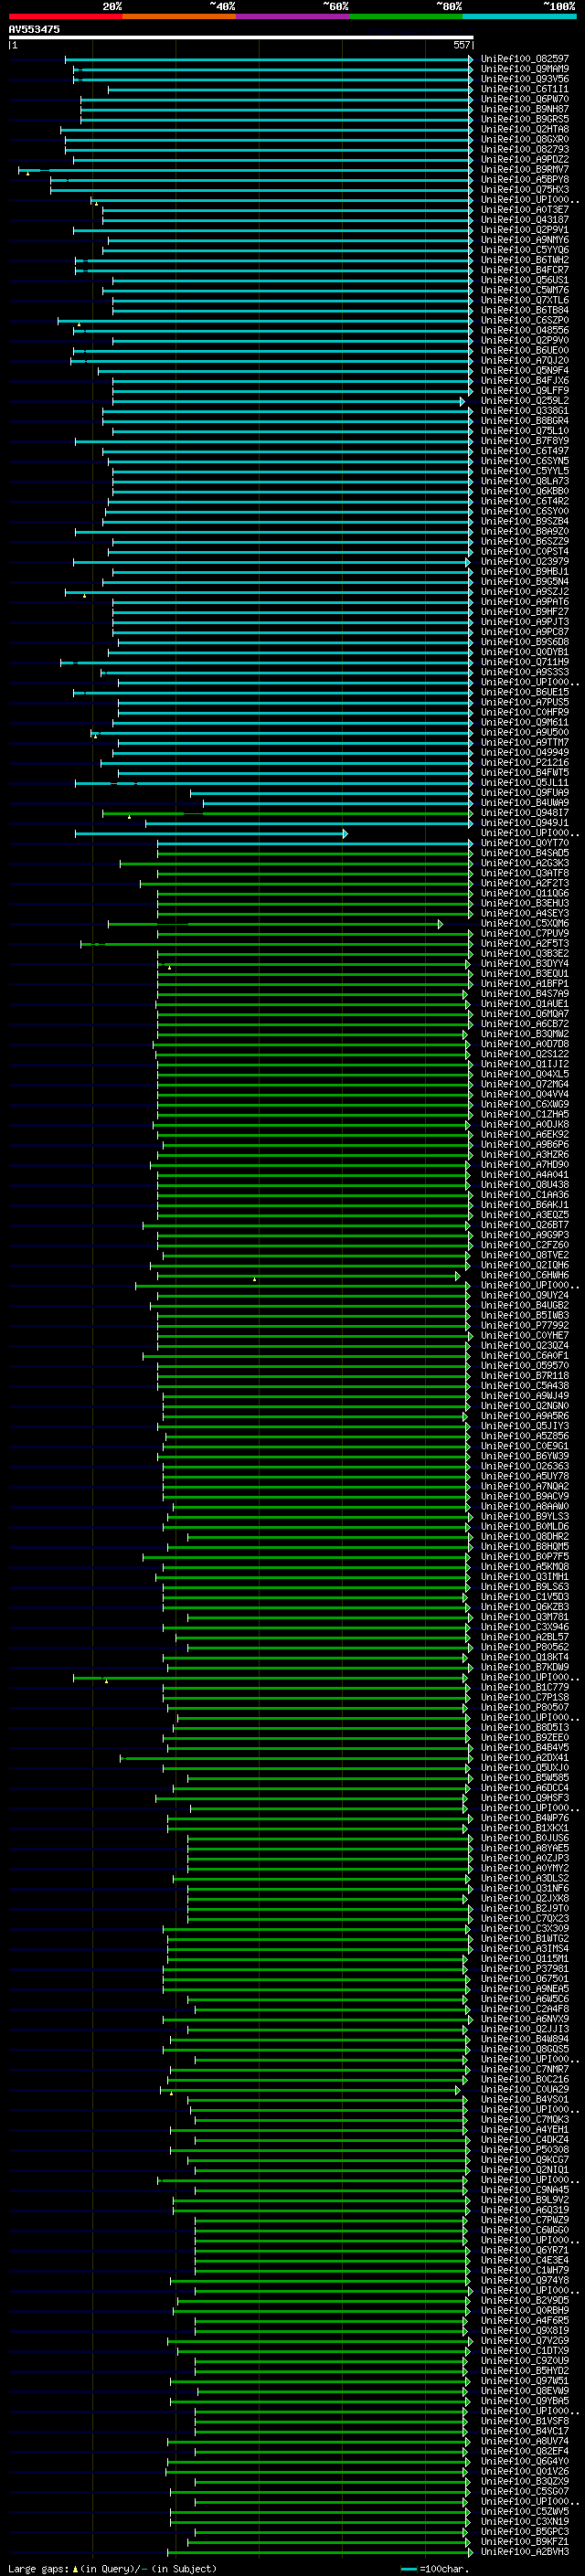Select hit label UniRef100_B2V9D5
Image resolution: width=585 pixels, height=2576 pixels.
(525, 2301)
